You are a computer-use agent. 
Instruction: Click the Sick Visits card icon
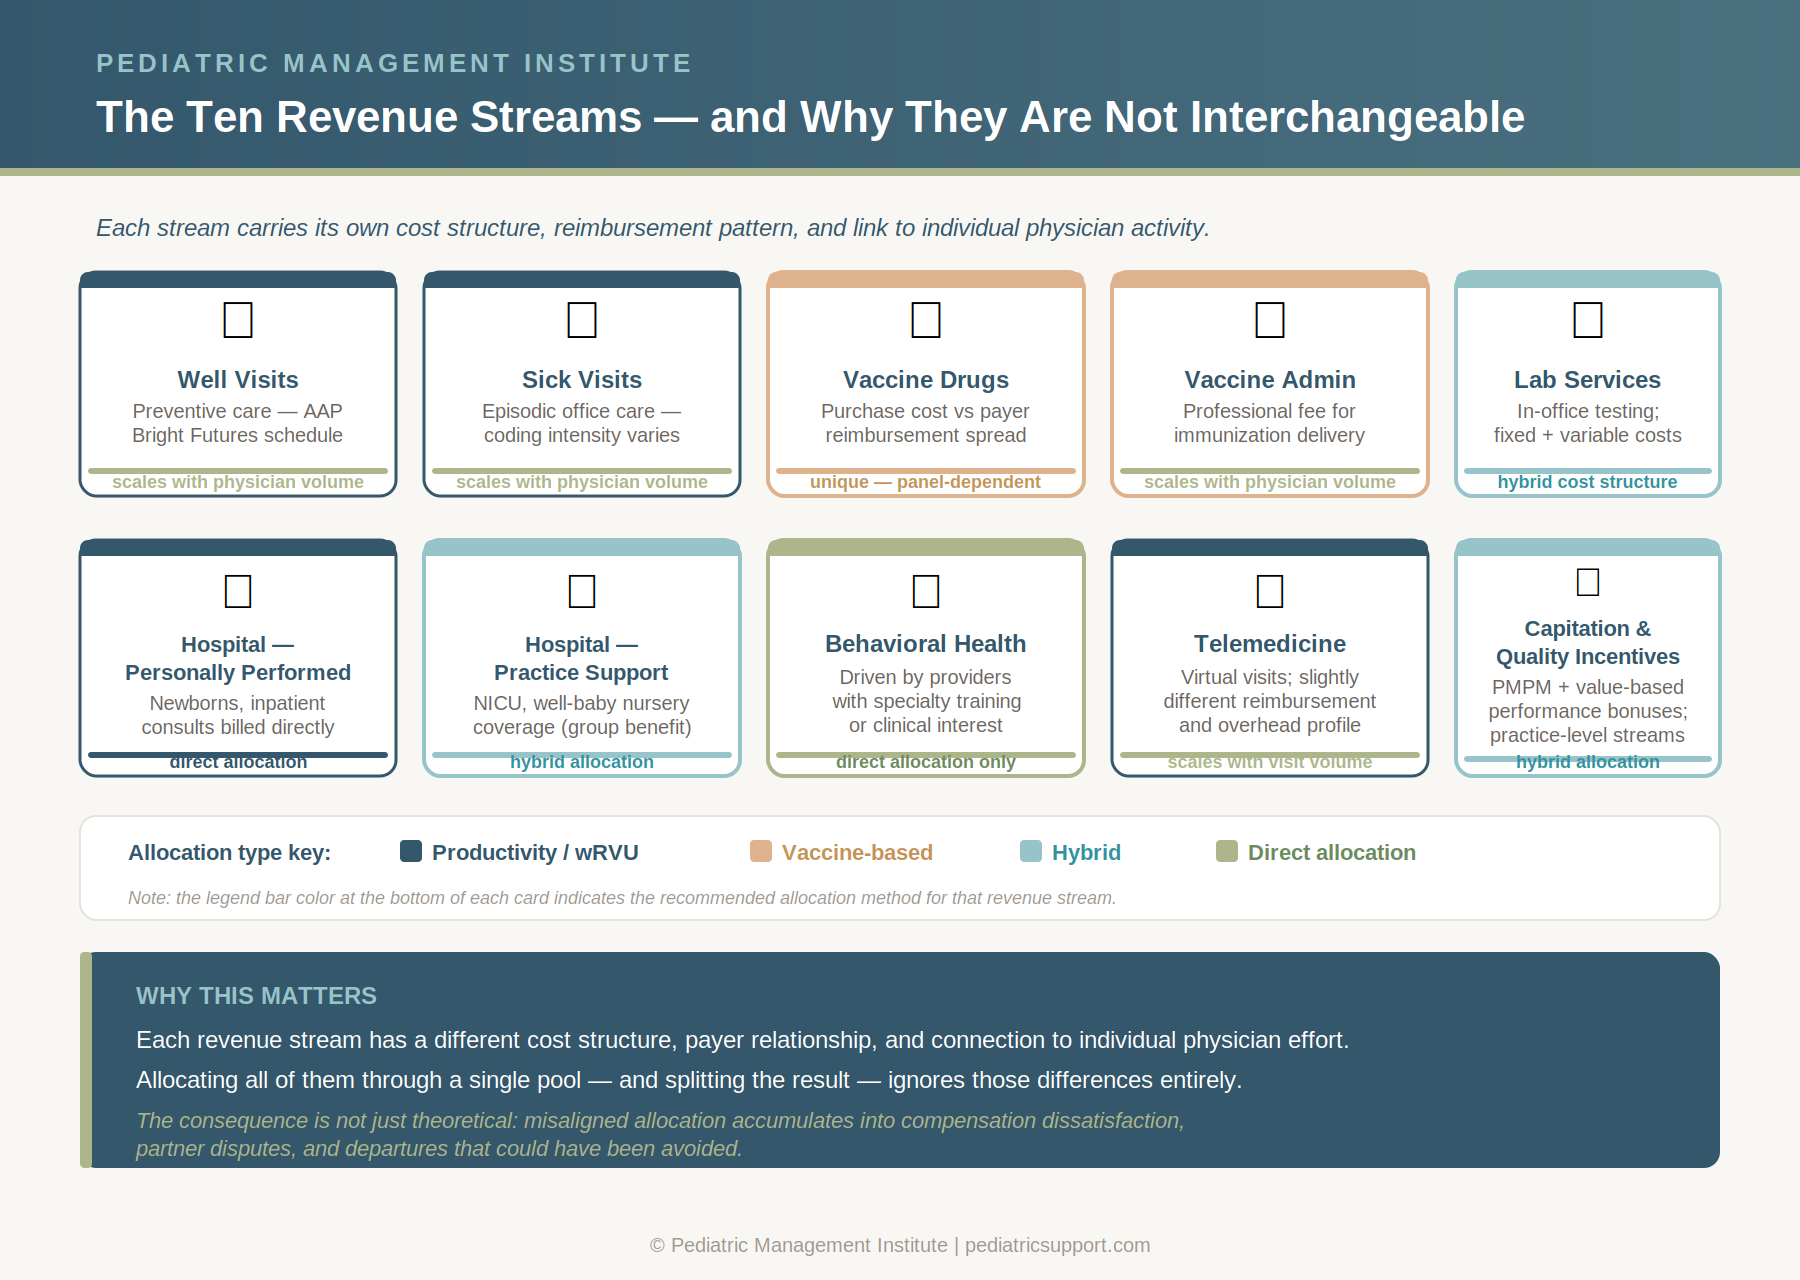coord(581,321)
